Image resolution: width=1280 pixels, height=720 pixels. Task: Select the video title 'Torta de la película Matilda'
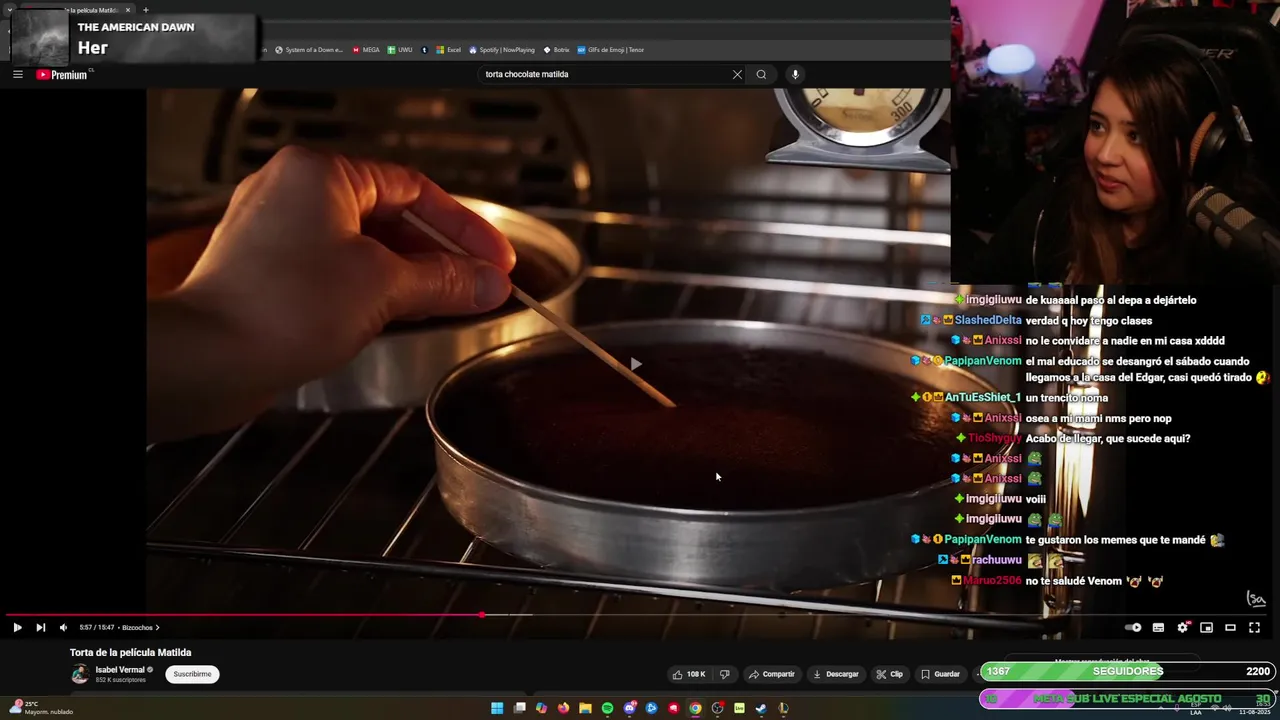point(130,653)
